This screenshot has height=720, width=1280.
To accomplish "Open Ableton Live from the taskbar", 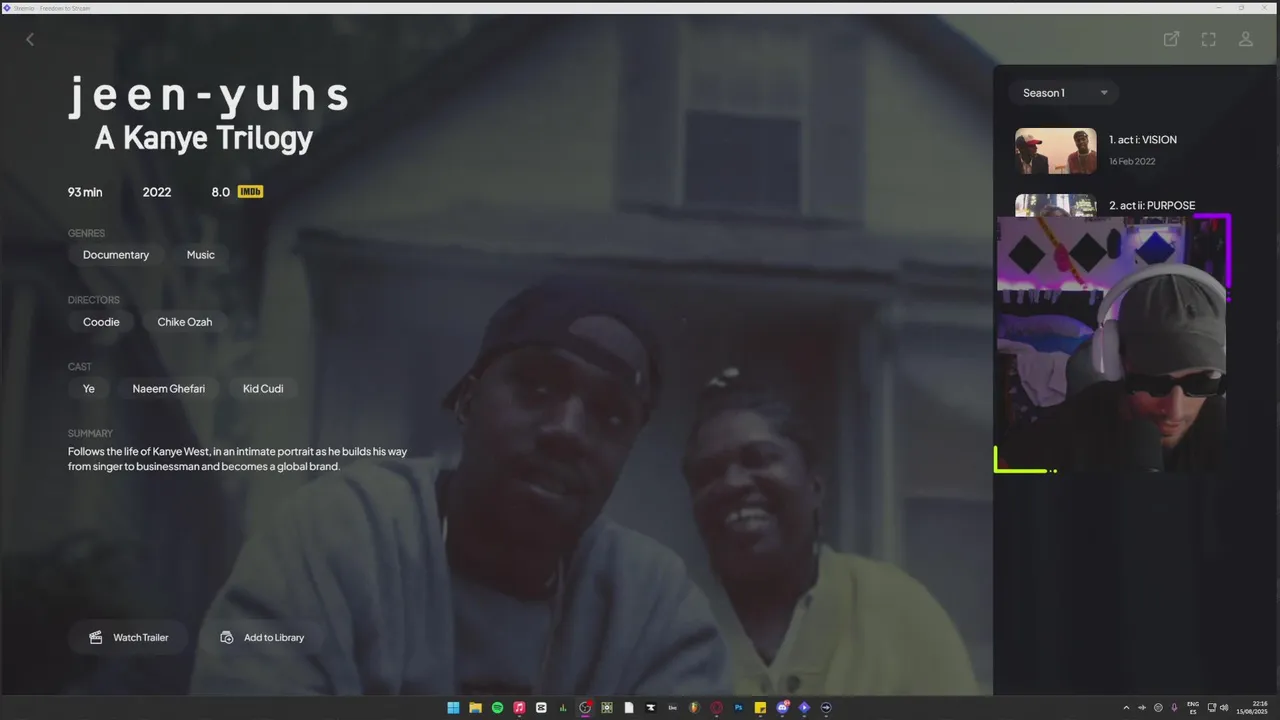I will click(672, 708).
